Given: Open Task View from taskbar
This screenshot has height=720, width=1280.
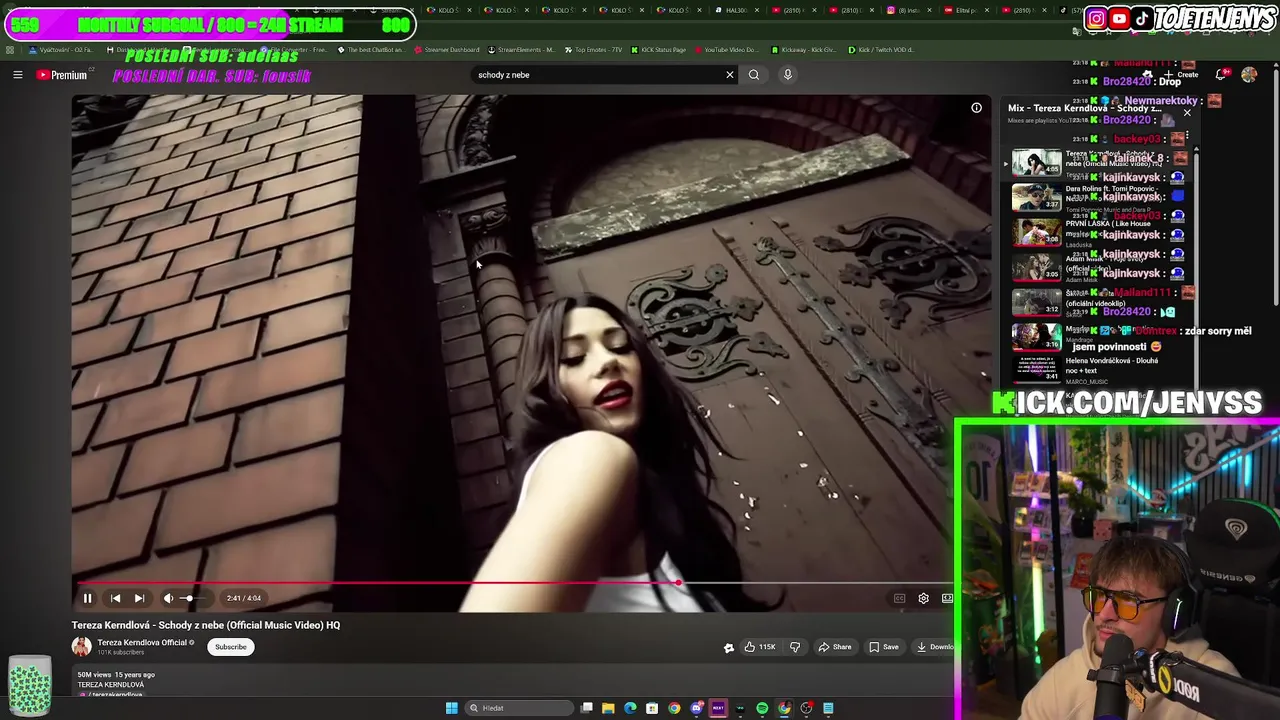Looking at the screenshot, I should coord(587,708).
